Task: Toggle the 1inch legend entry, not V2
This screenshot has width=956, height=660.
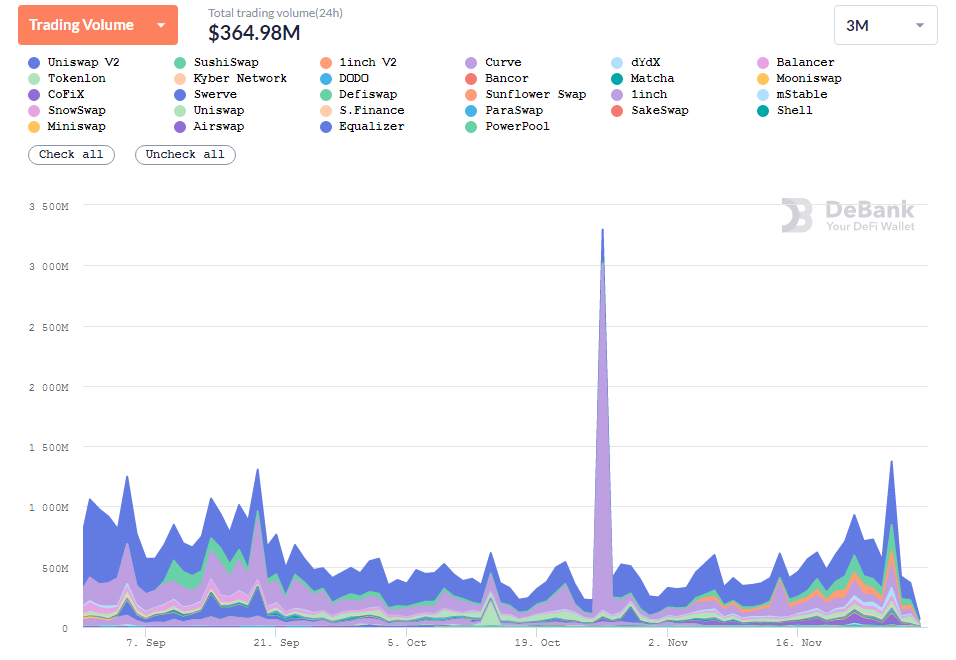Action: (x=639, y=94)
